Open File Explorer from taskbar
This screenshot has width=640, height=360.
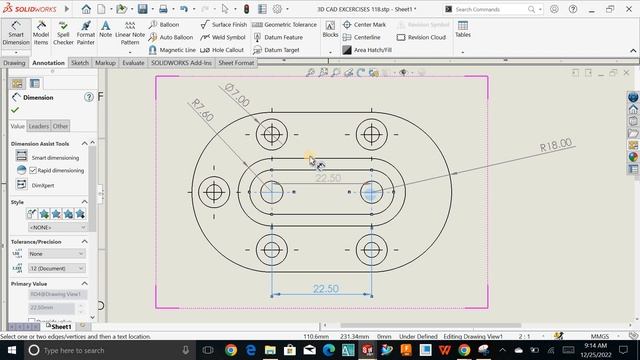tap(270, 350)
